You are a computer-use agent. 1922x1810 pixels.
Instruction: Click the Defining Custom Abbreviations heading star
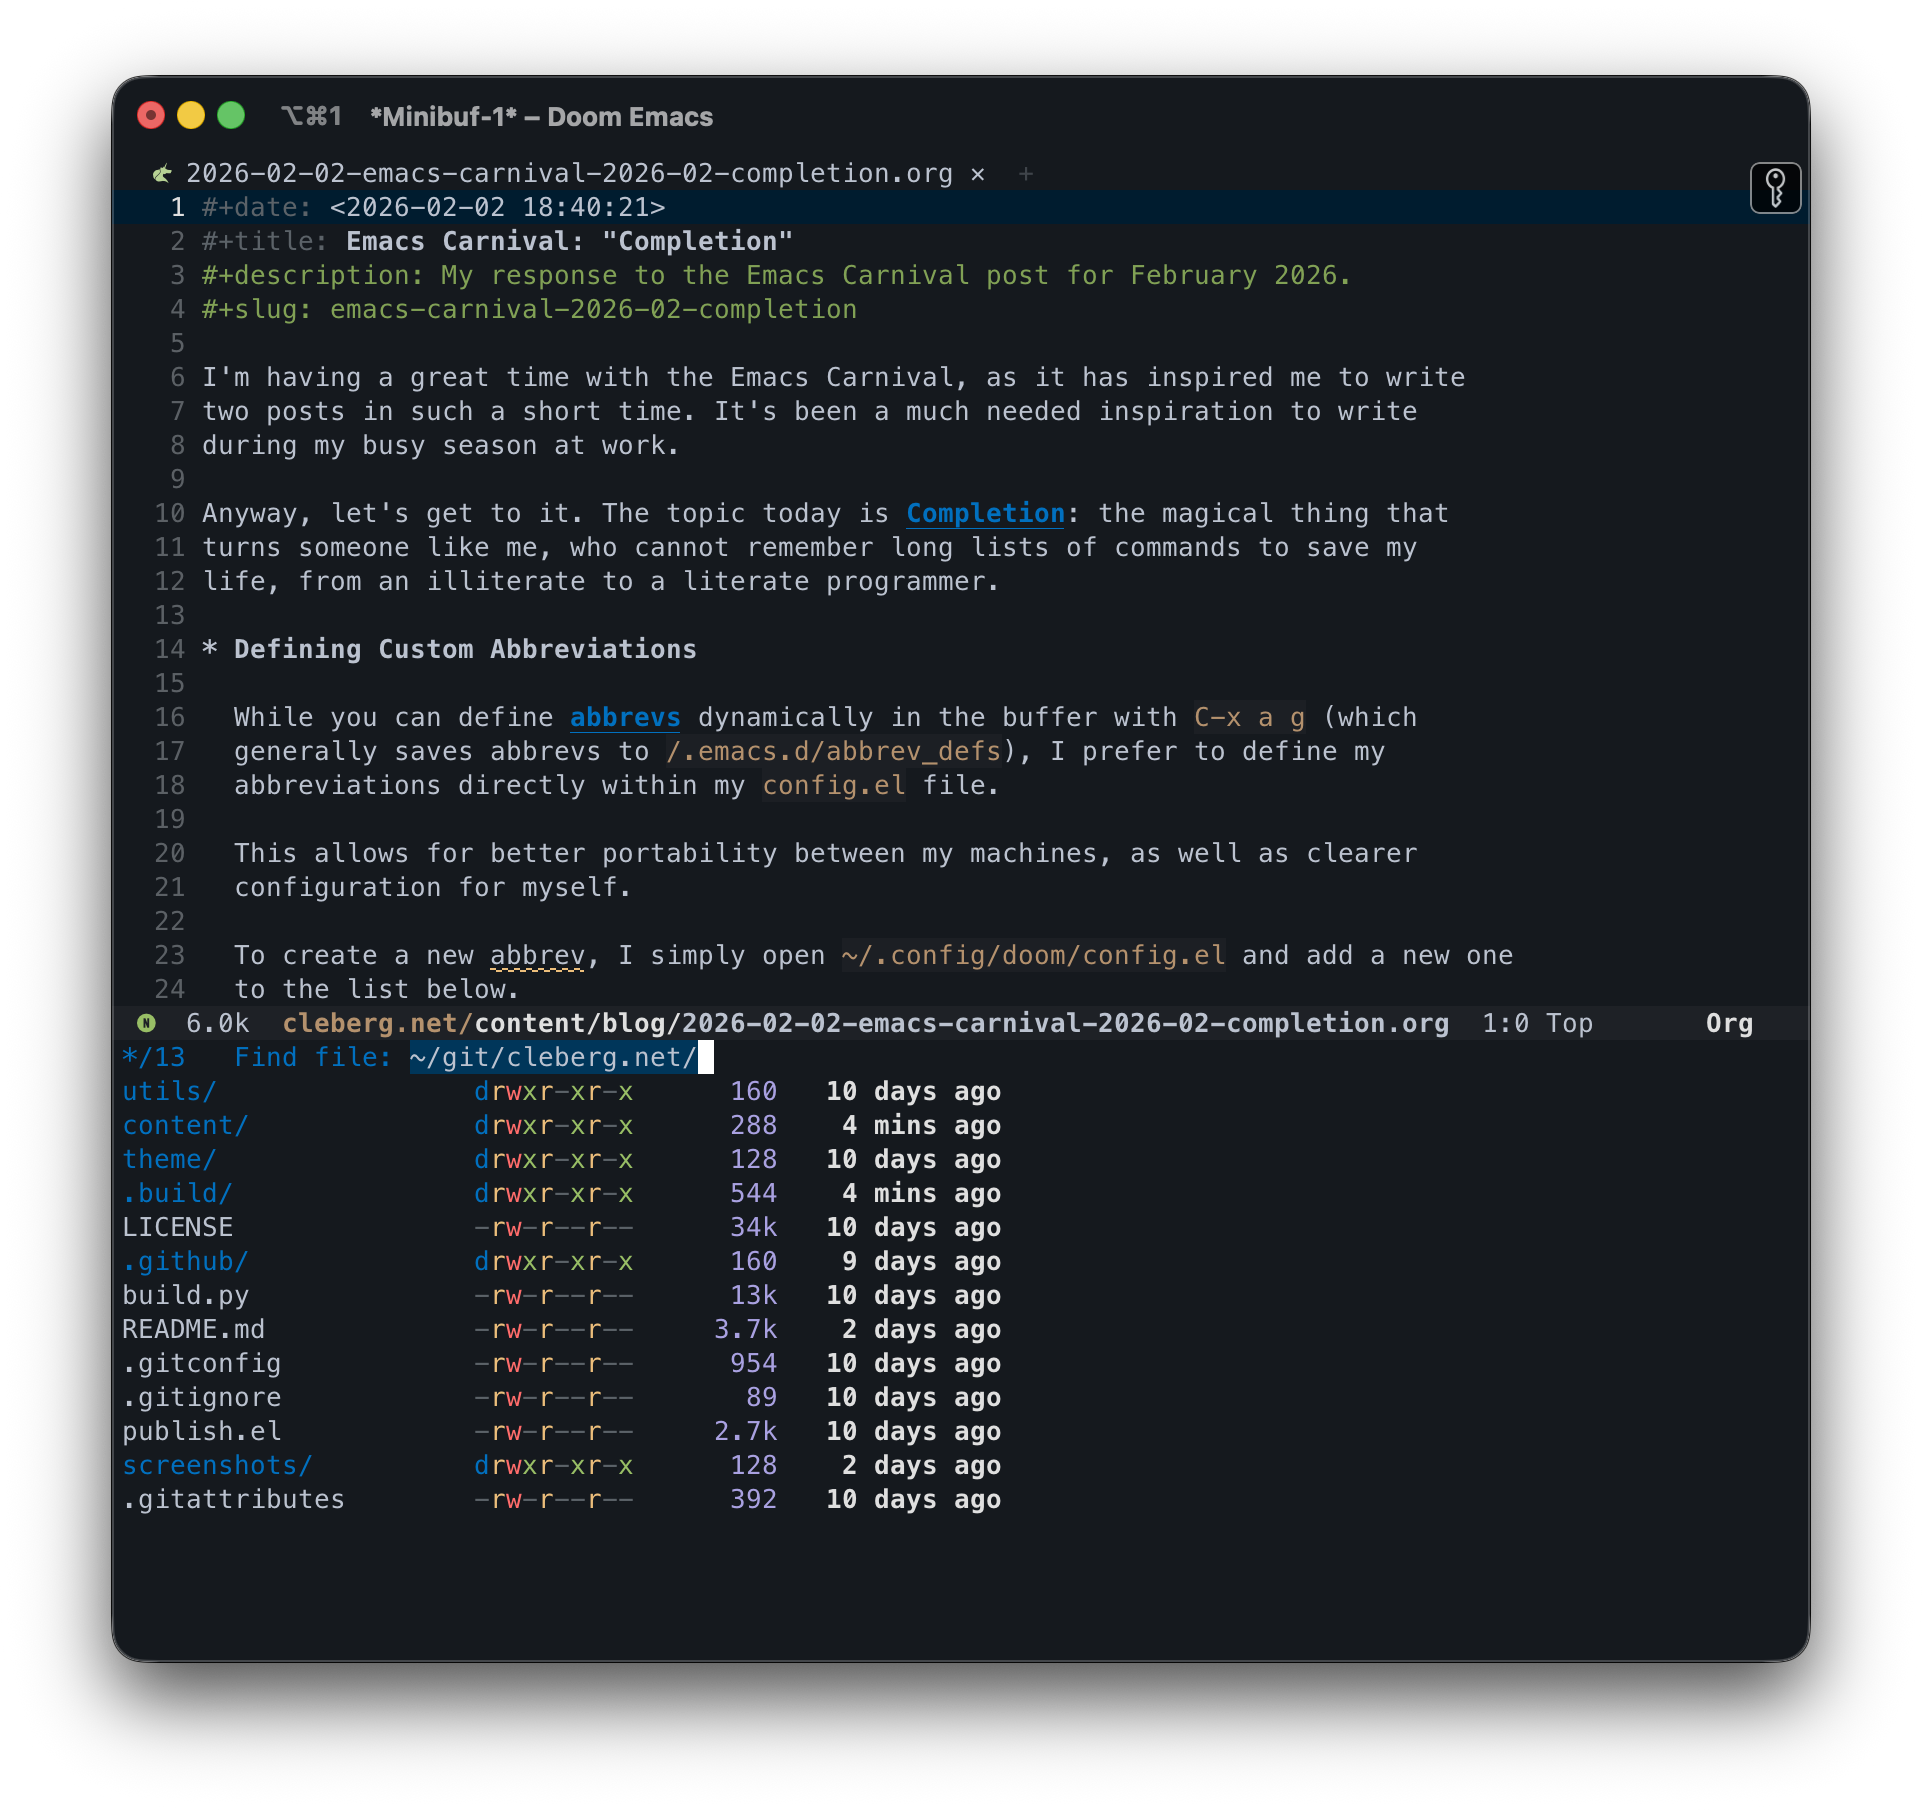coord(209,649)
